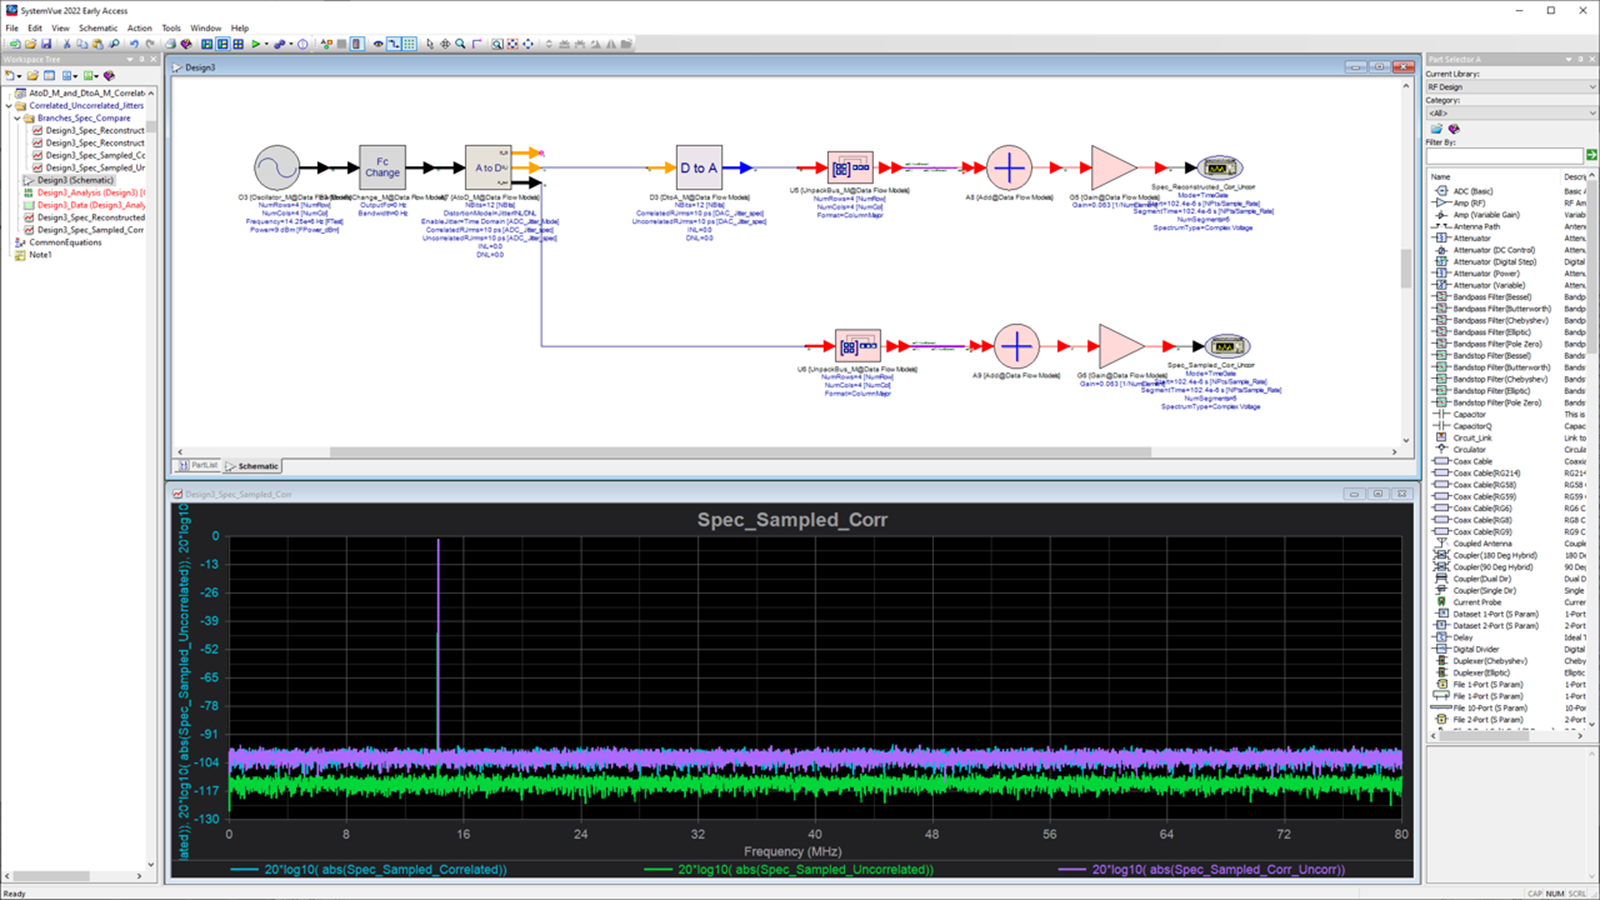Select the Copy icon in the toolbar
The image size is (1600, 900).
point(82,44)
